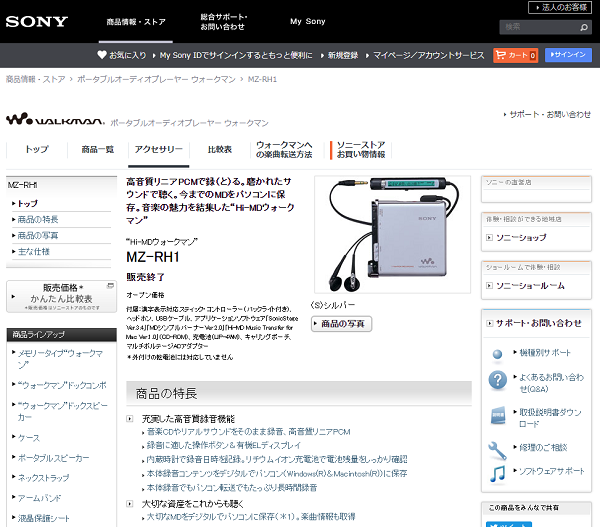Click the music note software support icon
Viewport: 600px width, 527px height.
(x=497, y=474)
